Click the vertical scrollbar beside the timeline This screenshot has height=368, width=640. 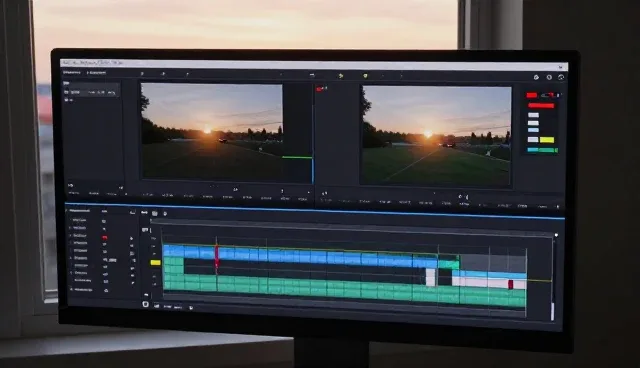pyautogui.click(x=553, y=311)
